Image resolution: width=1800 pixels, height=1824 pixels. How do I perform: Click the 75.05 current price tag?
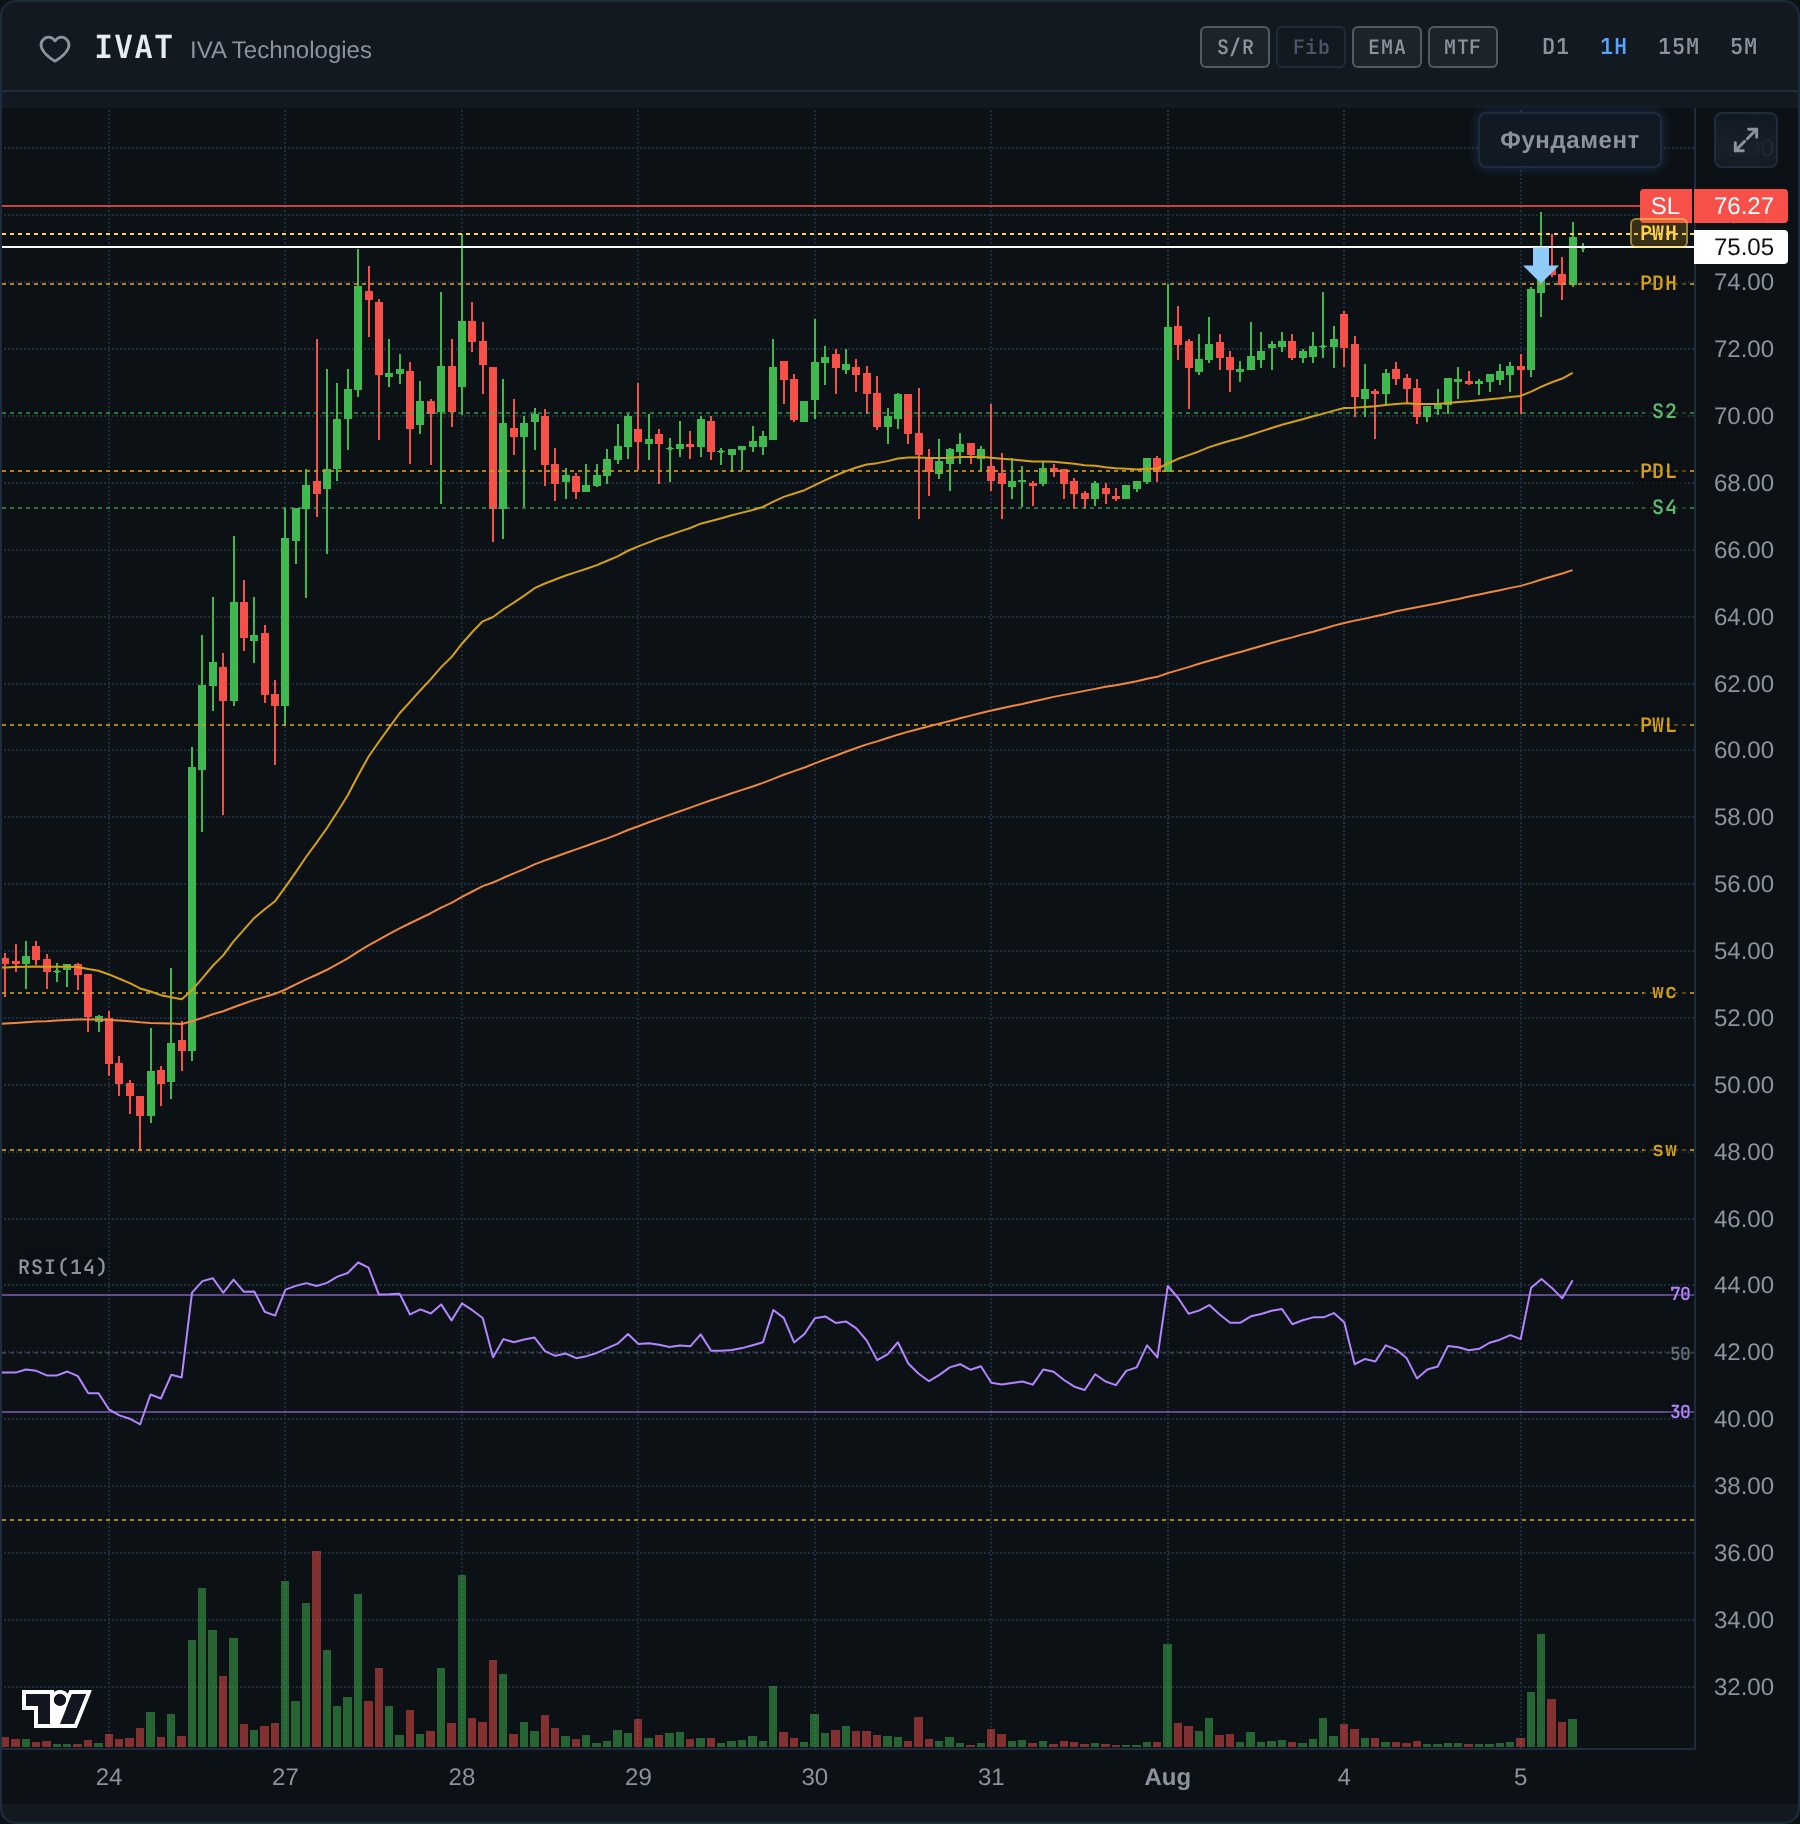[x=1743, y=247]
